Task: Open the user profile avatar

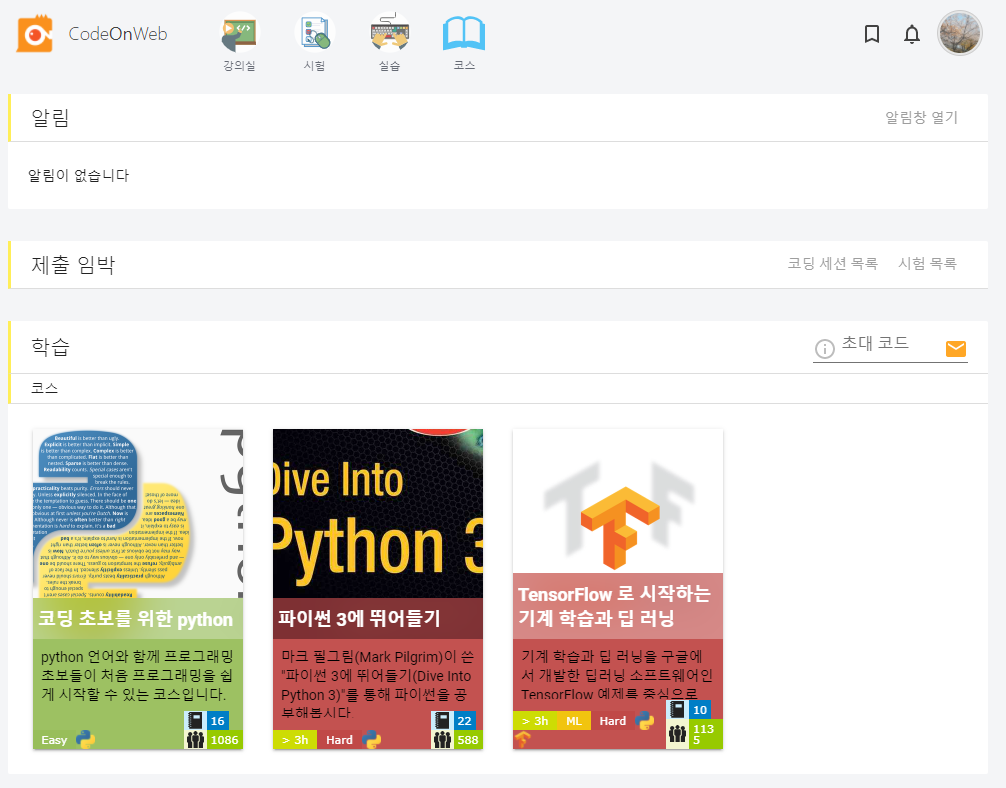Action: [x=960, y=33]
